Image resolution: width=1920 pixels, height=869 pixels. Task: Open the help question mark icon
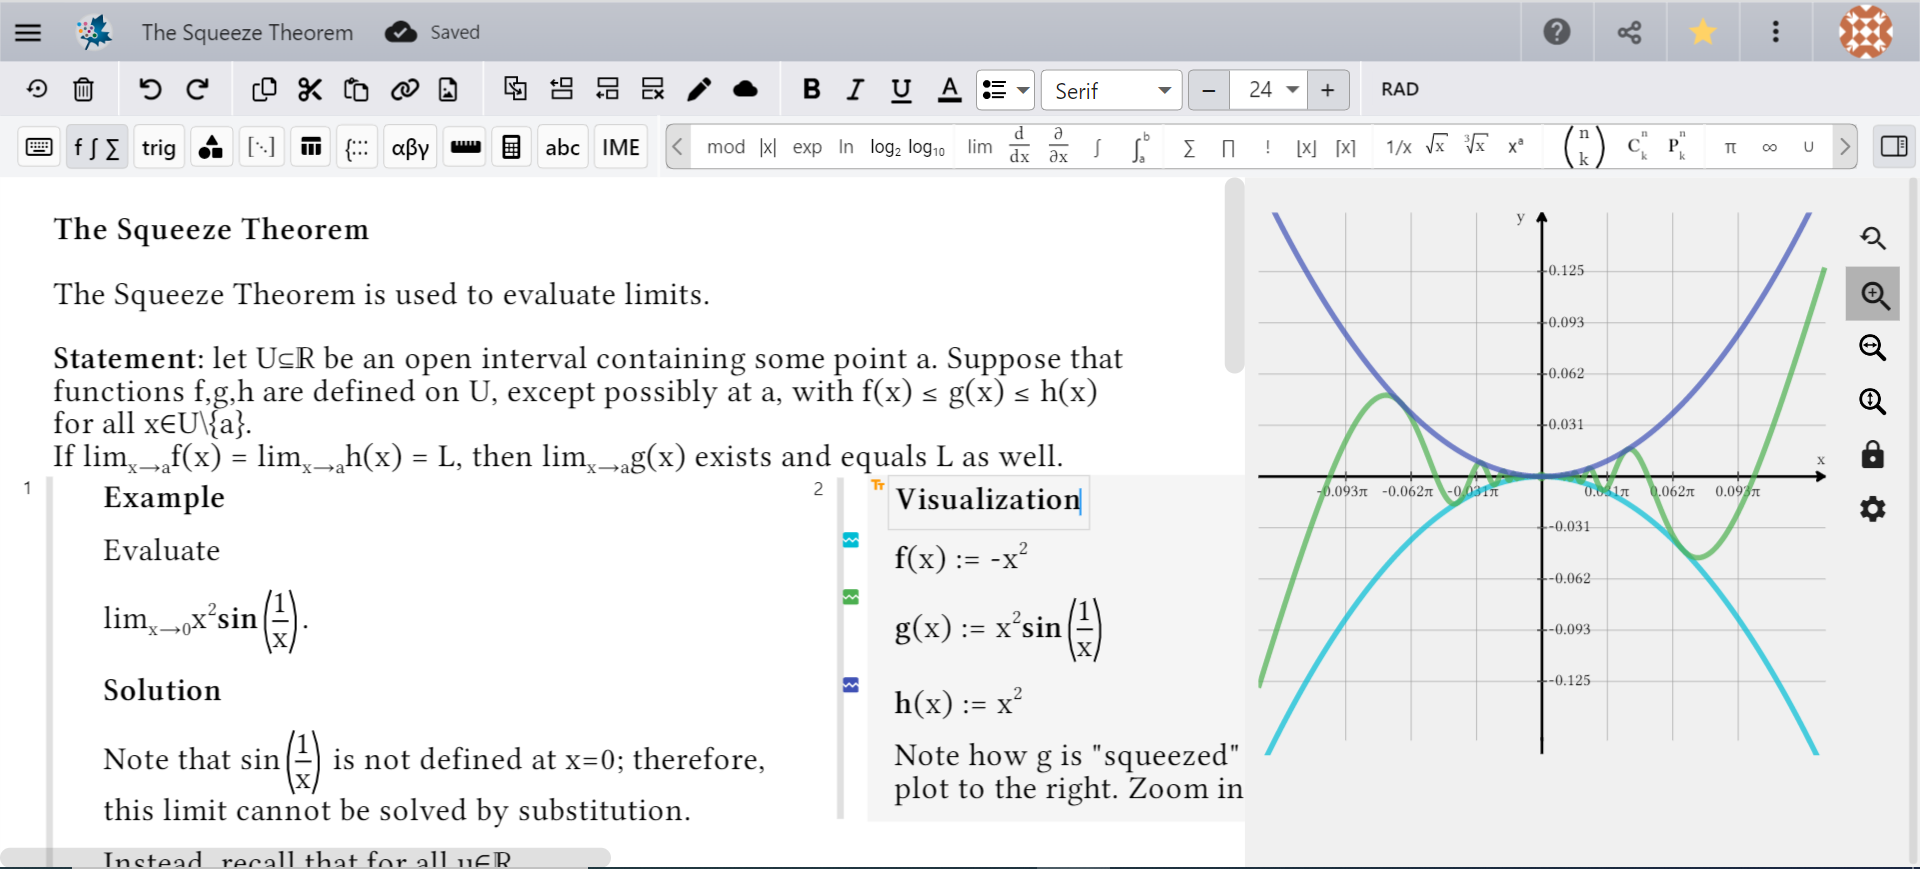coord(1557,32)
